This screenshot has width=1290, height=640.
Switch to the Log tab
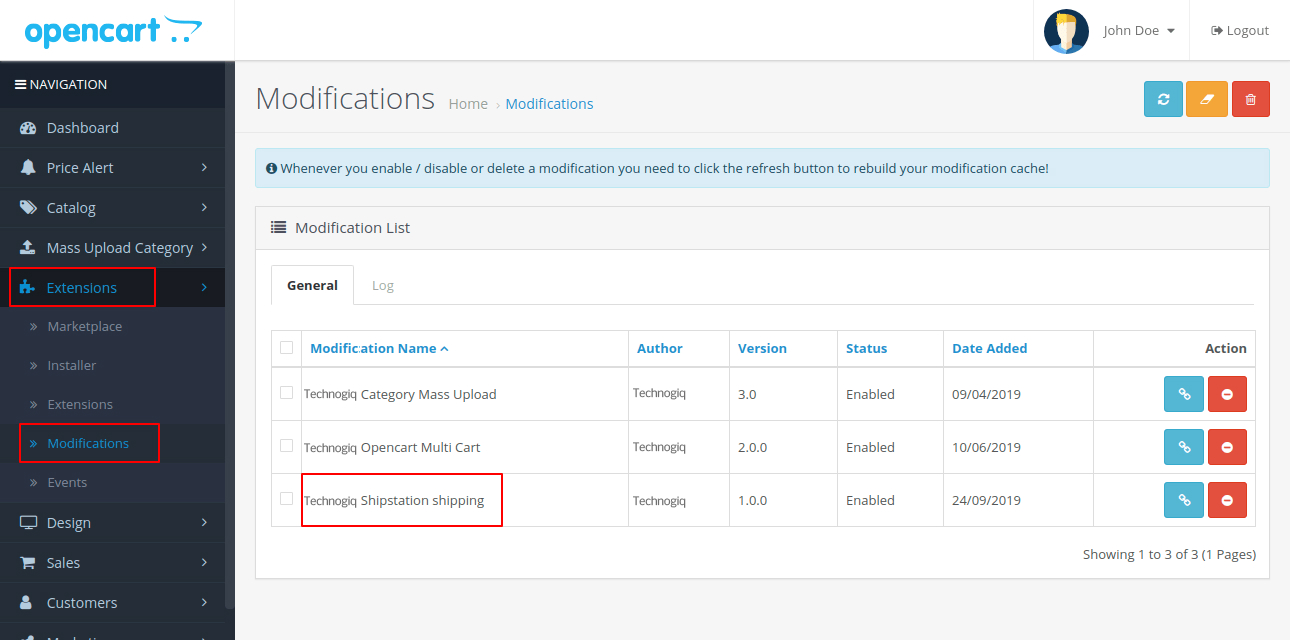coord(383,285)
